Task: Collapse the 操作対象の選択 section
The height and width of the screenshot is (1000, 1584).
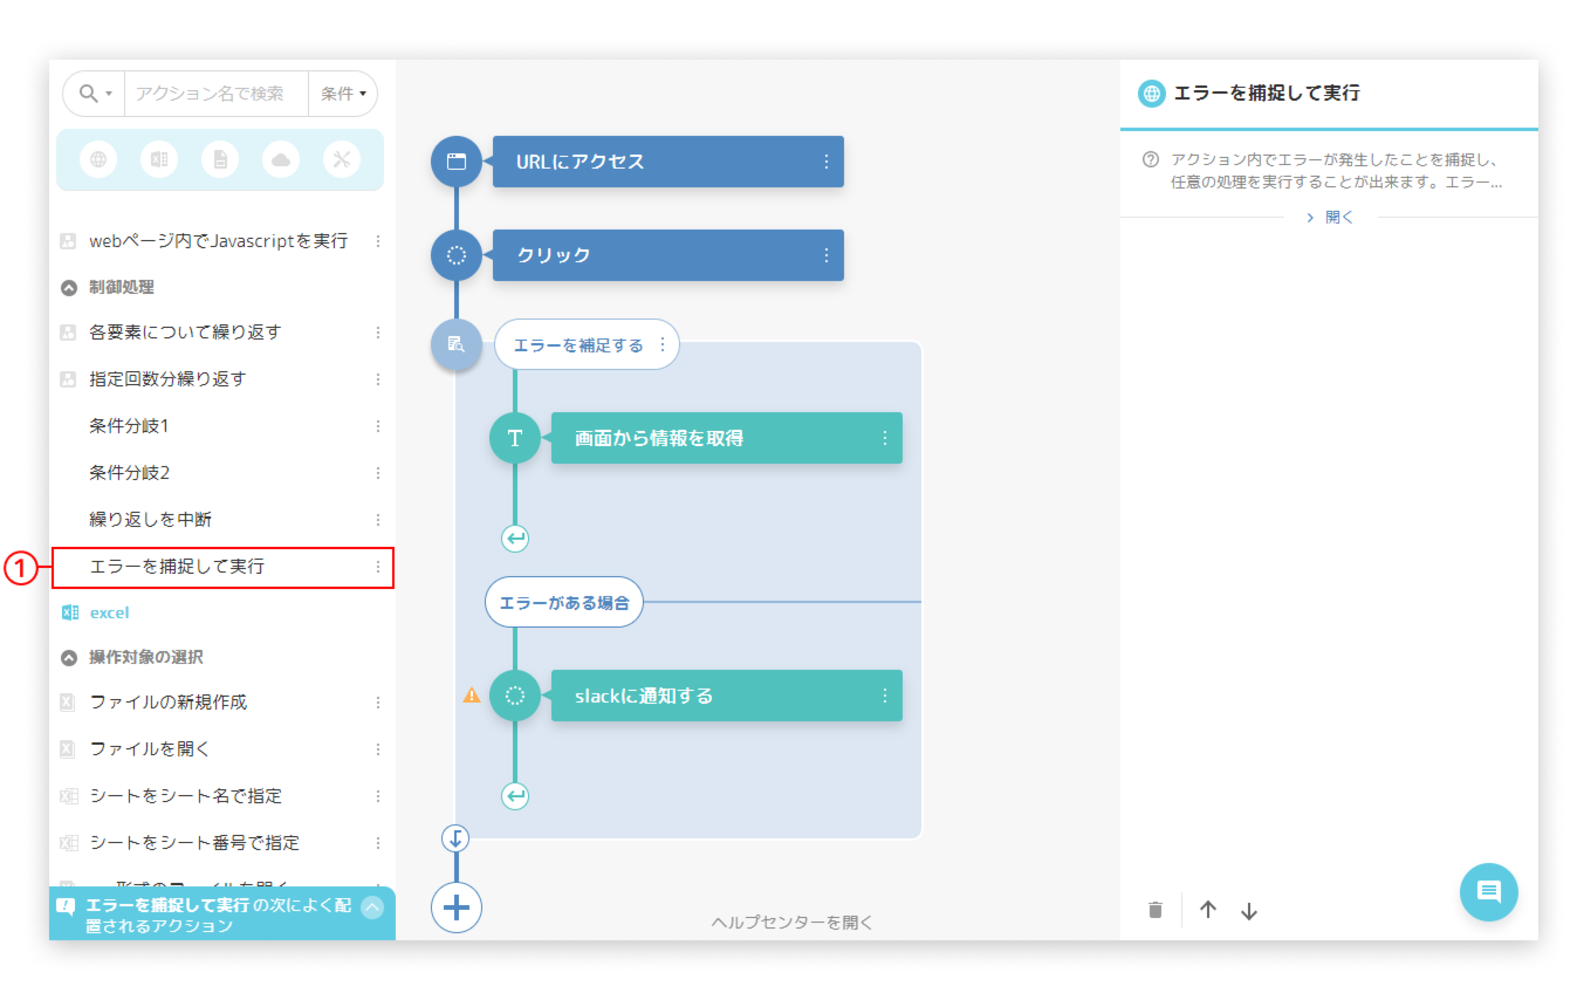Action: pos(69,658)
